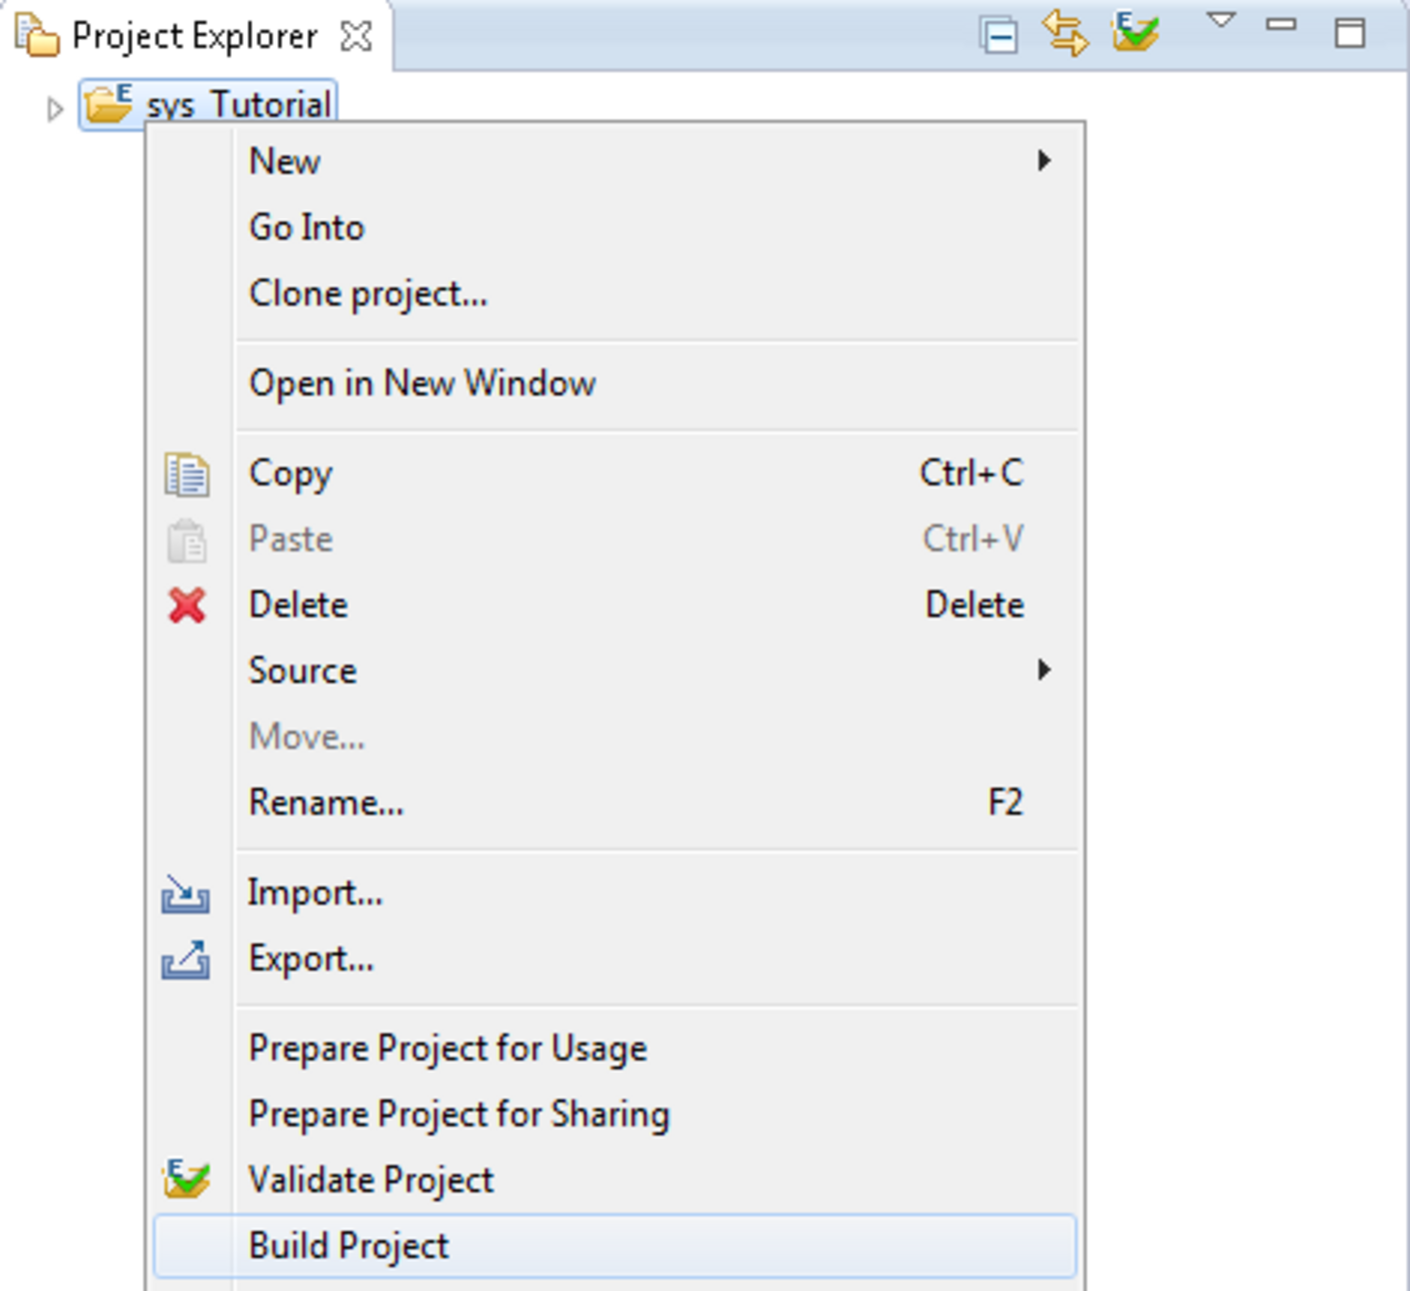The height and width of the screenshot is (1291, 1410).
Task: Expand the sys_Tutorial project tree node
Action: [x=55, y=108]
